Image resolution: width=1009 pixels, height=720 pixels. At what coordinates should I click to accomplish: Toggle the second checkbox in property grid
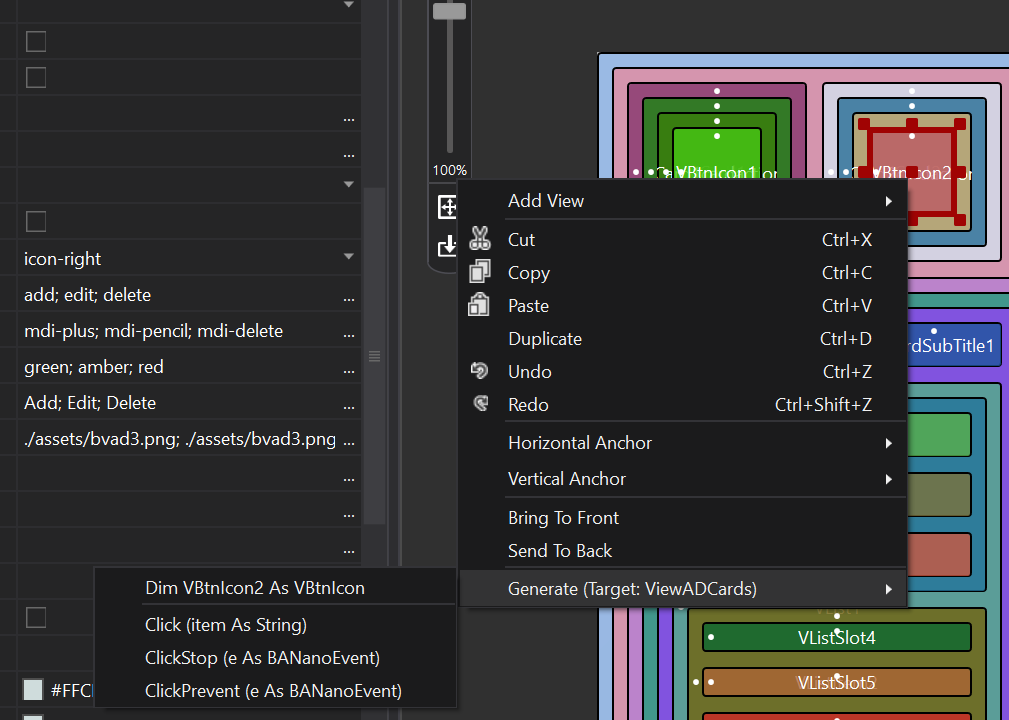pos(36,77)
